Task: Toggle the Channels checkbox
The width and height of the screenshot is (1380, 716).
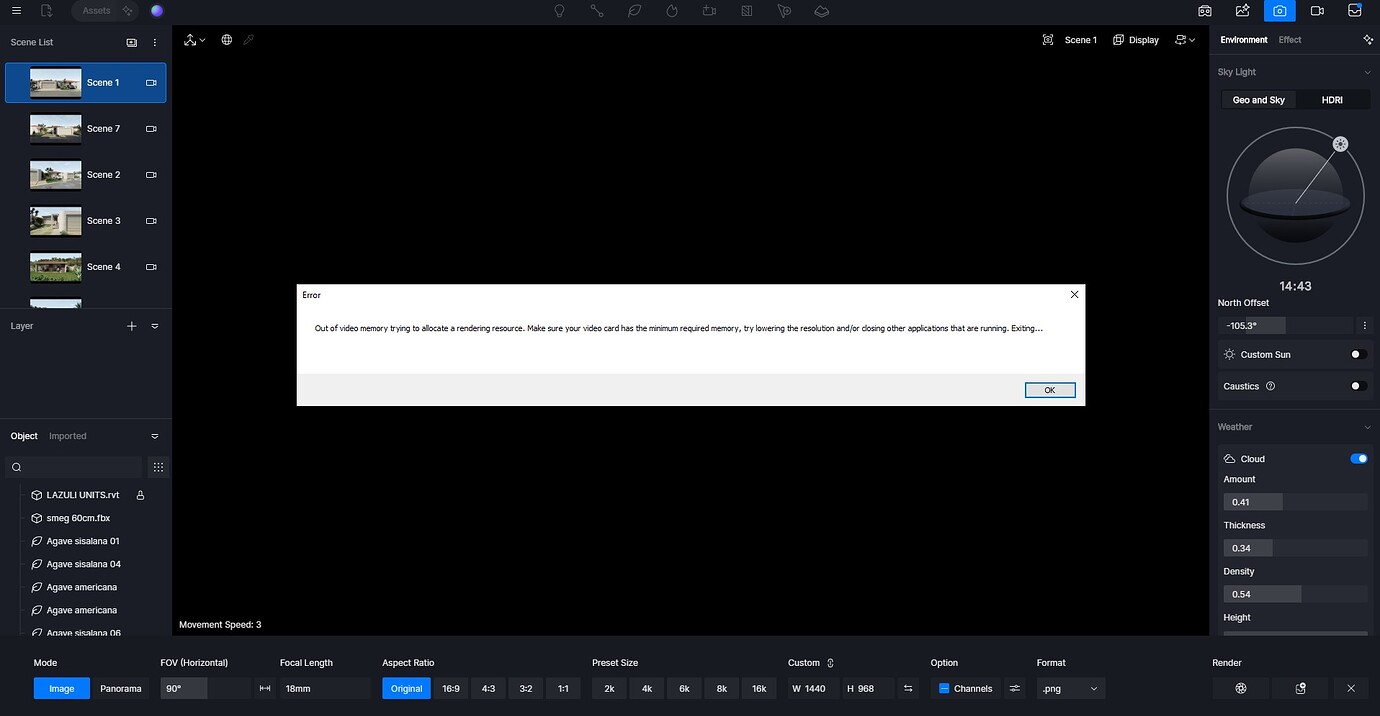Action: point(944,688)
